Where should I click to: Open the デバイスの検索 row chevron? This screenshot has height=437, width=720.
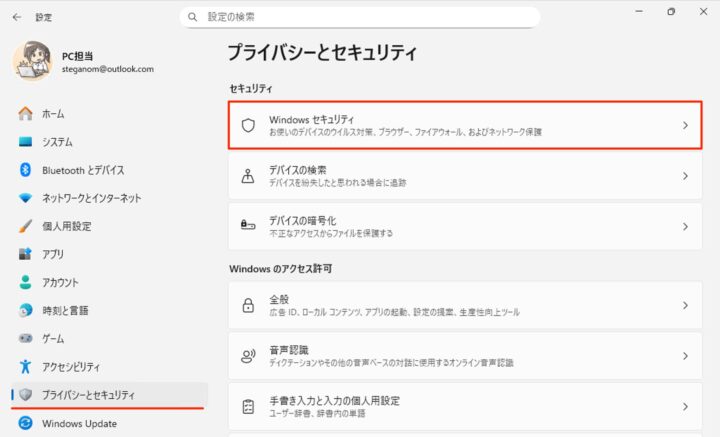685,176
